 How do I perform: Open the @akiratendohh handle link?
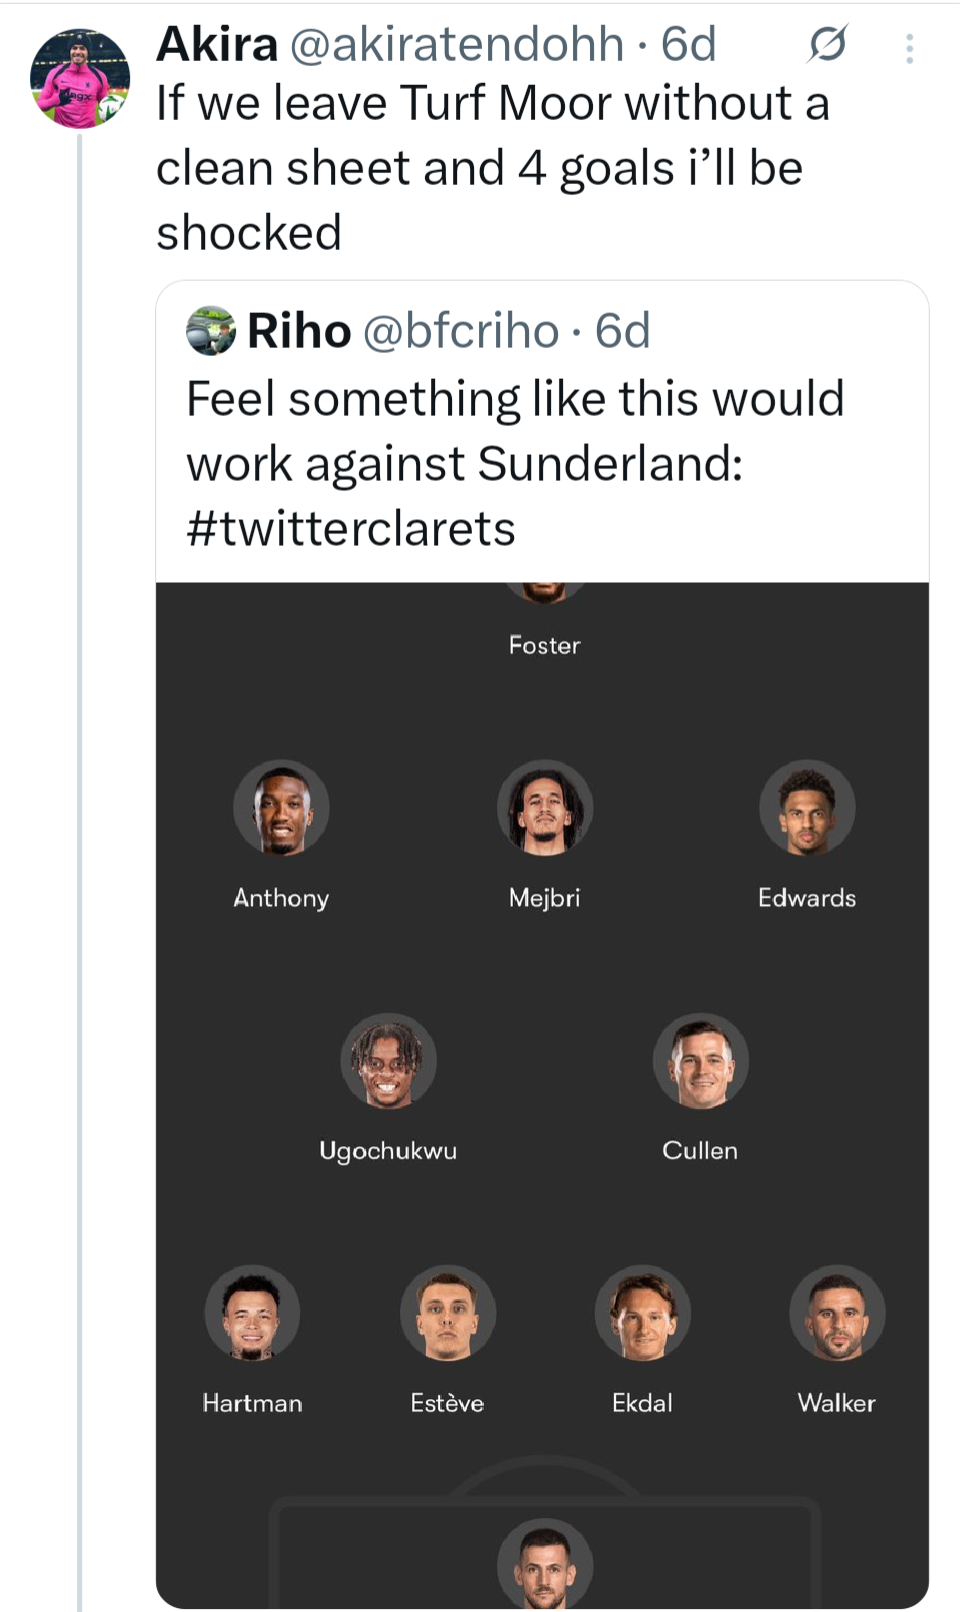pos(457,44)
